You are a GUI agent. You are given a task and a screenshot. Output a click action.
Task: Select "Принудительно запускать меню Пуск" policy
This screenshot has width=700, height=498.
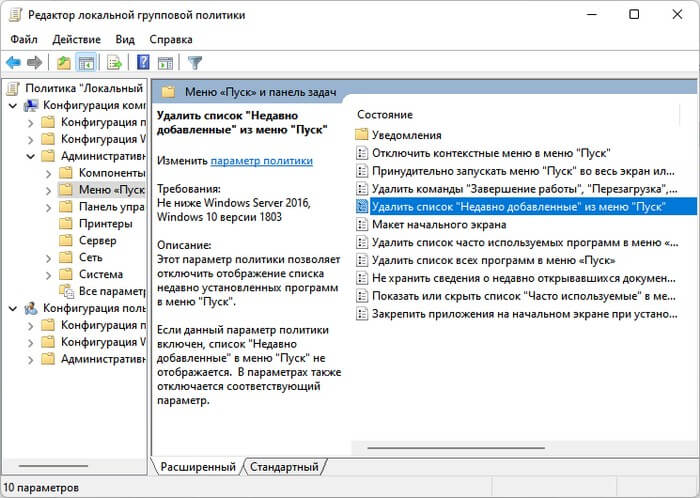(523, 171)
